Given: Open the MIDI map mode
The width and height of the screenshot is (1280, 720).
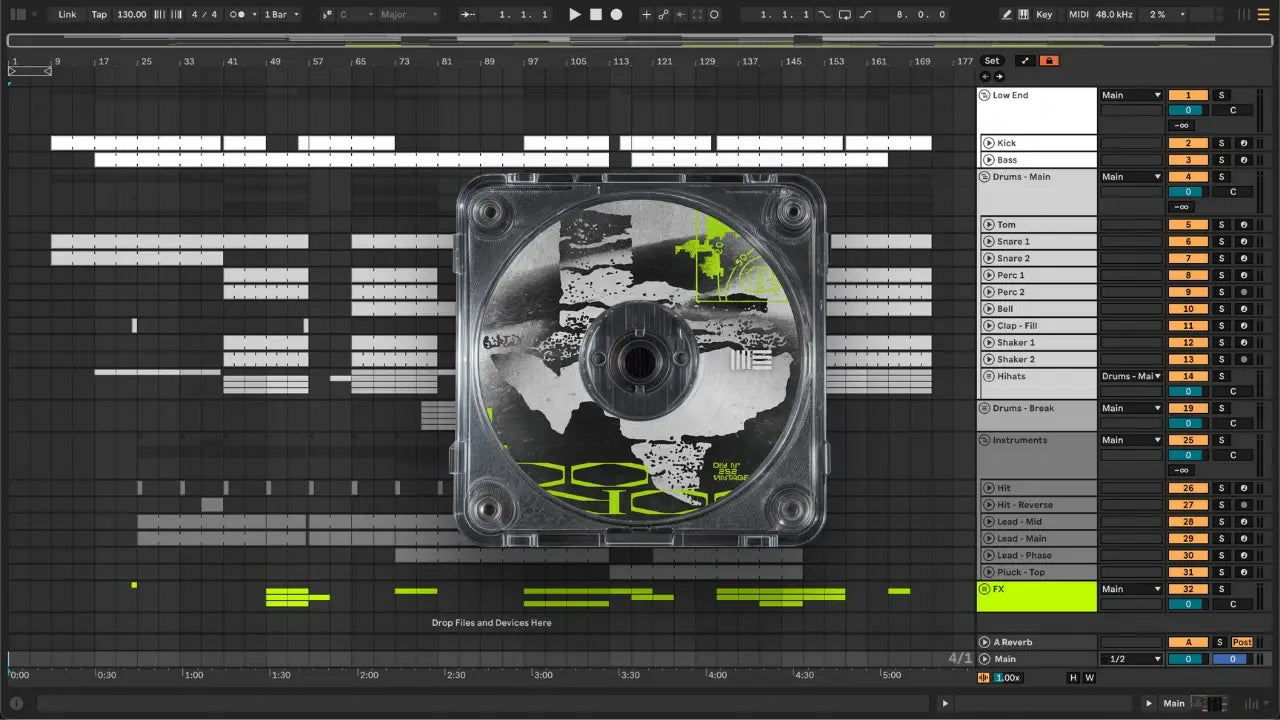Looking at the screenshot, I should pyautogui.click(x=1078, y=15).
